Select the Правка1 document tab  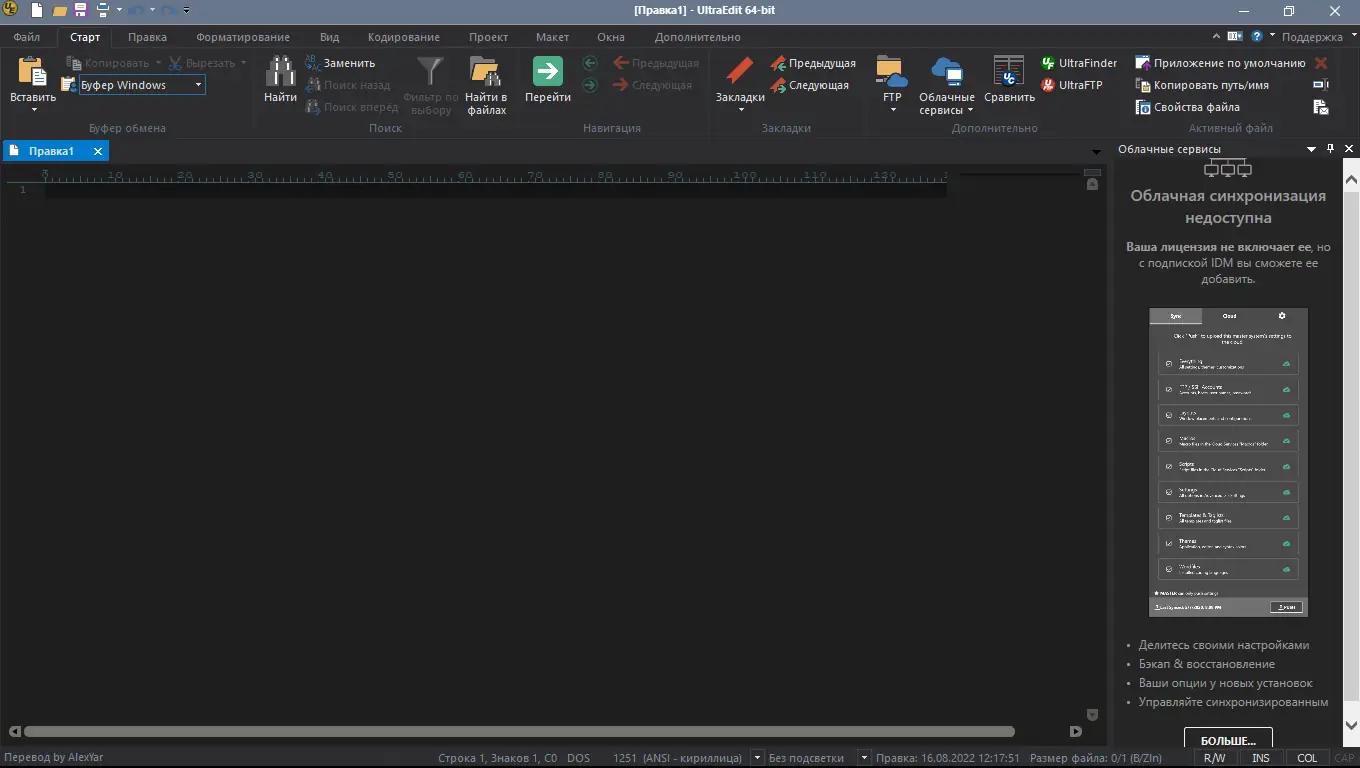point(51,151)
